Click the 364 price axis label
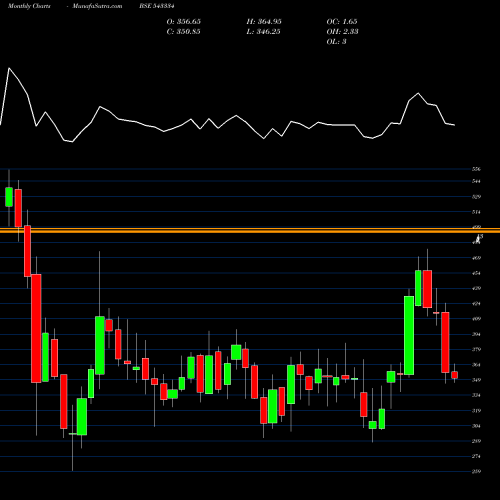This screenshot has width=500, height=500. [x=476, y=365]
